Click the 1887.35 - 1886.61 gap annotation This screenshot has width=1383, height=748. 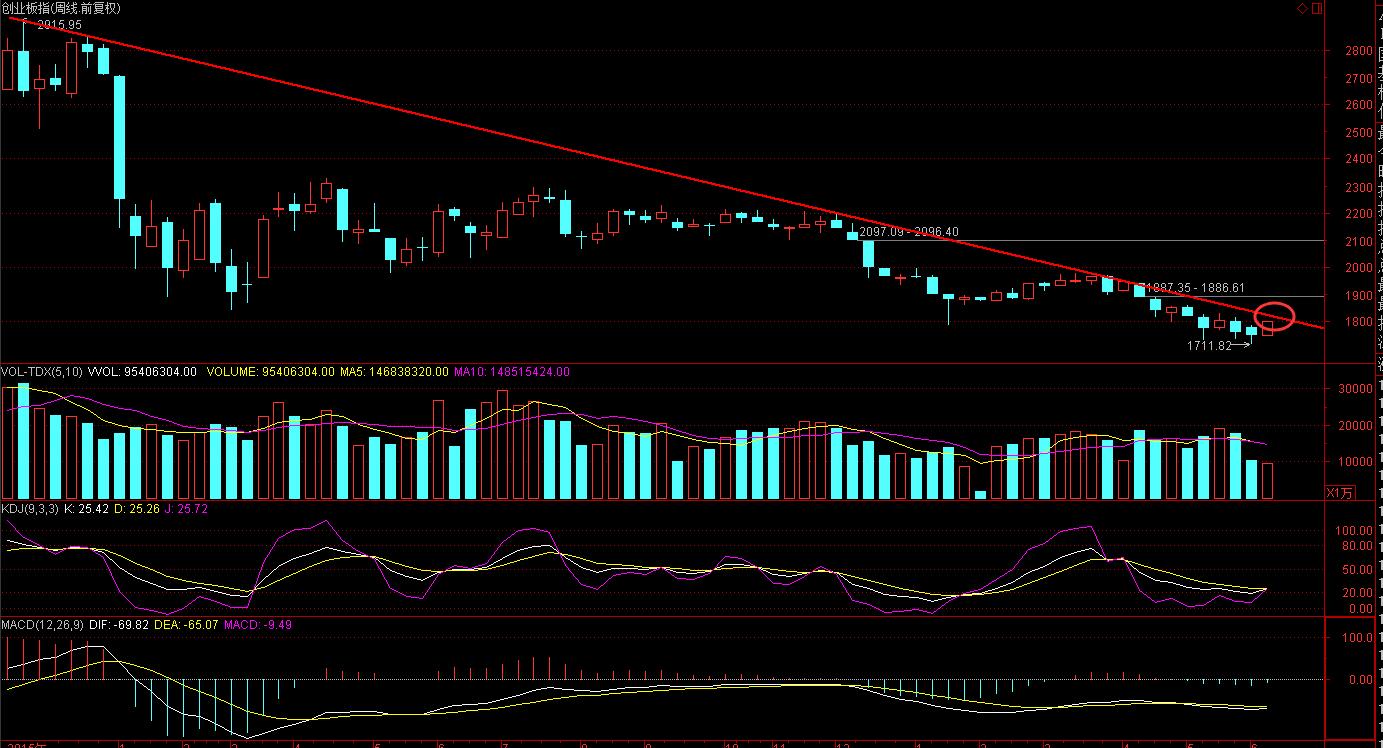coord(1195,287)
